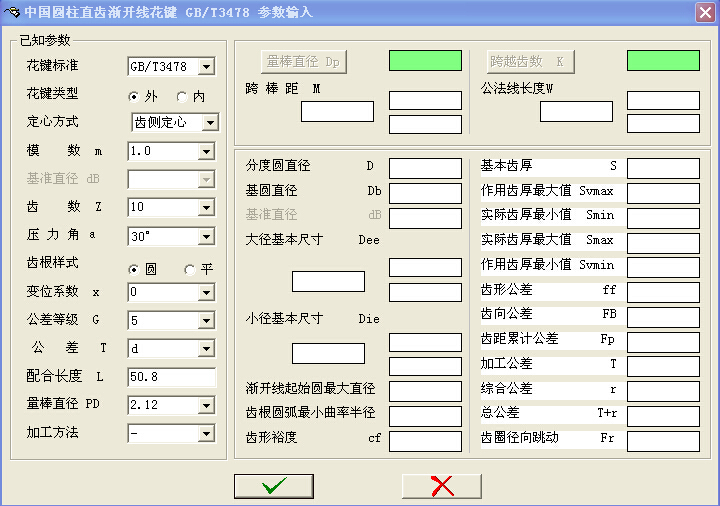Click the 量棒直径 Dp button
Screen dimensions: 720x506
coord(304,61)
